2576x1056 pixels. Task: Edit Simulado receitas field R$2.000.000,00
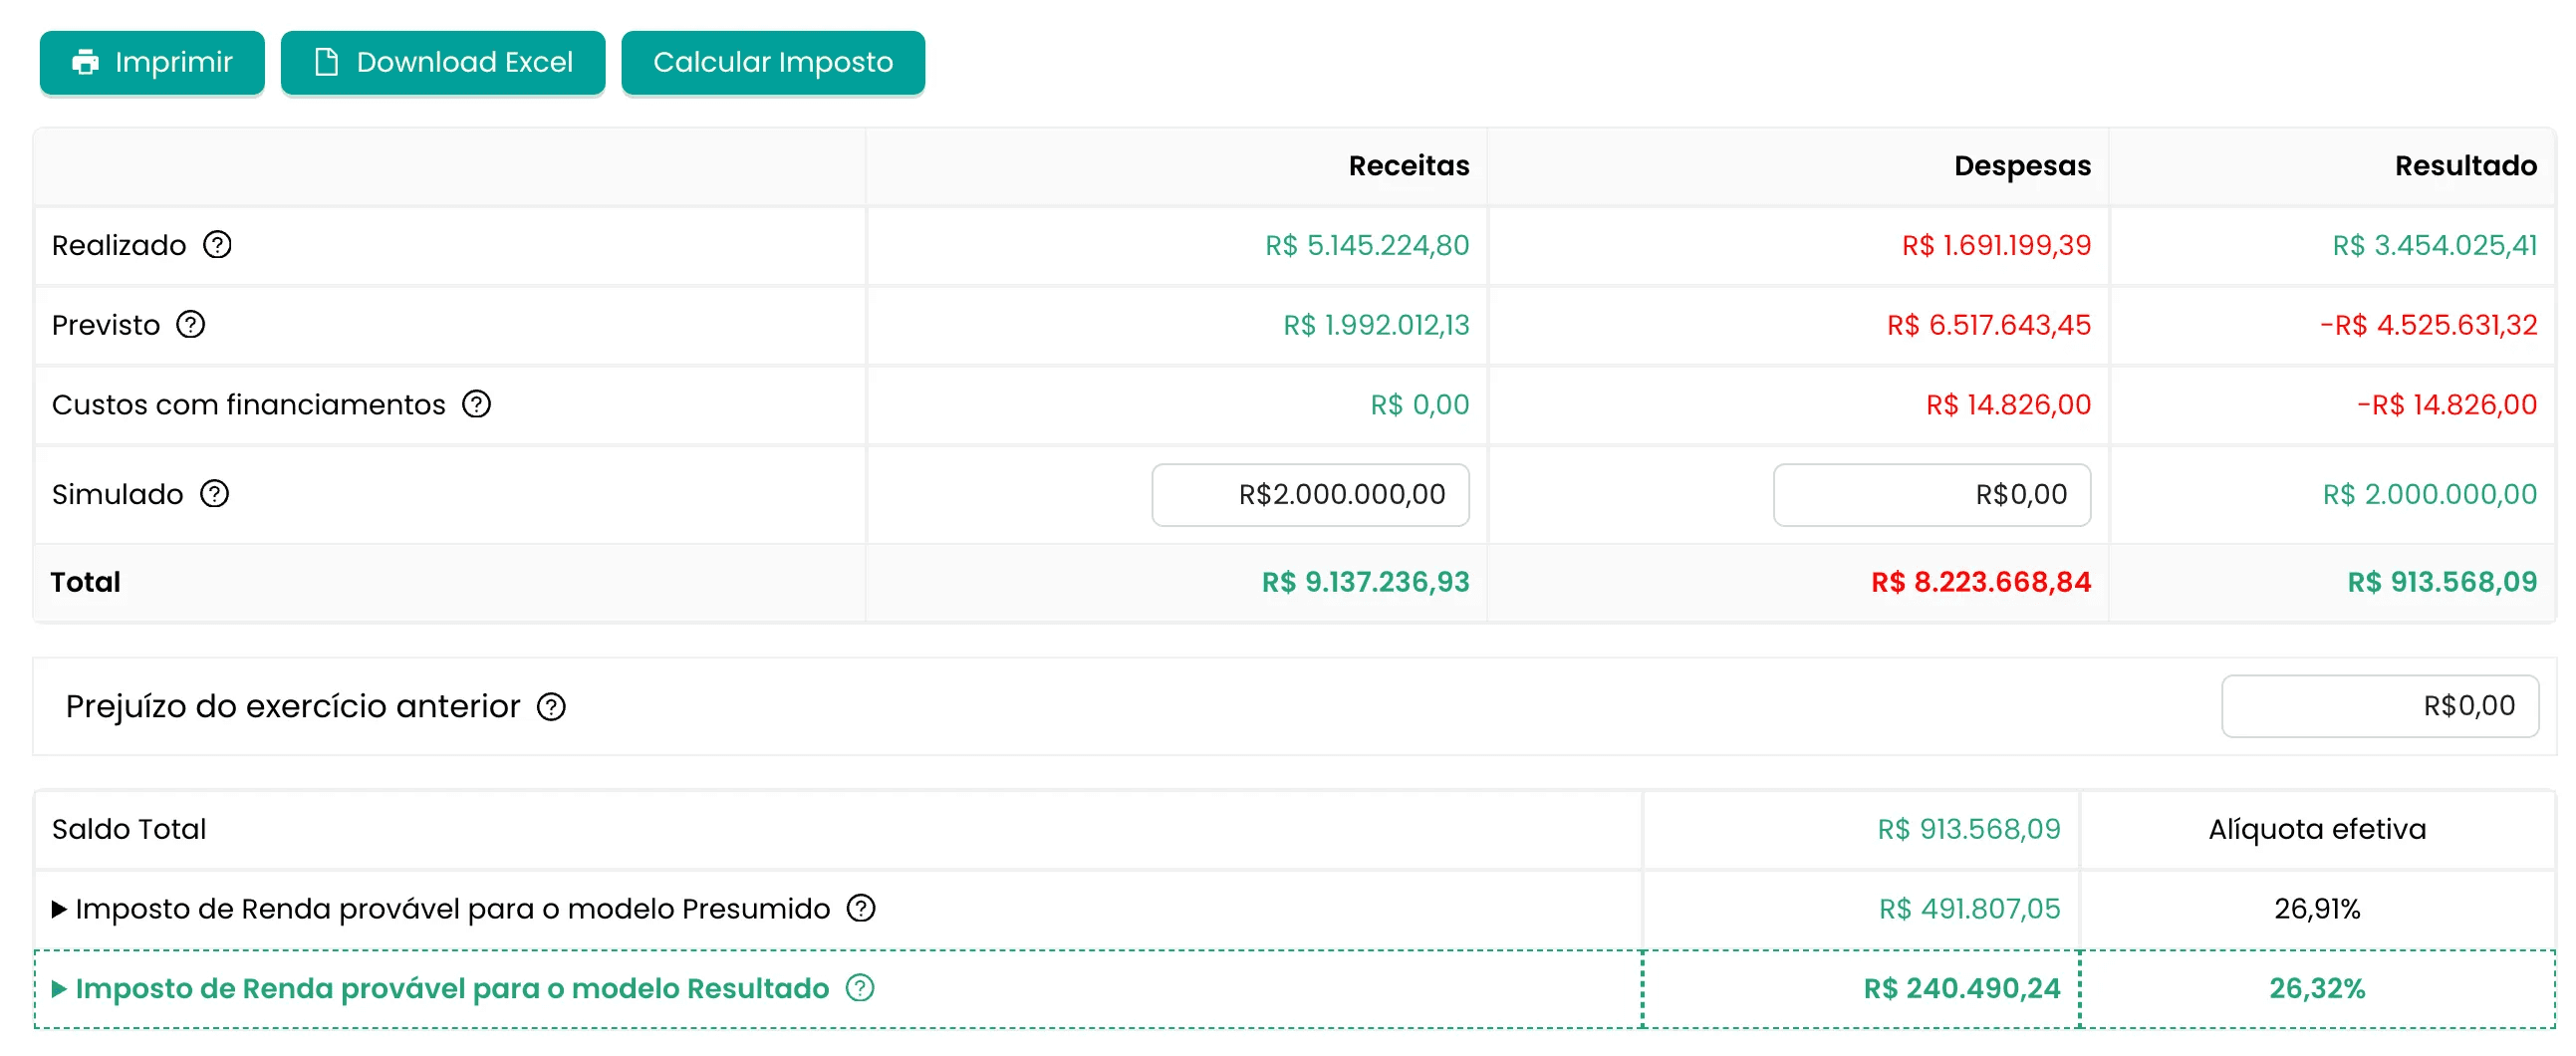point(1310,494)
